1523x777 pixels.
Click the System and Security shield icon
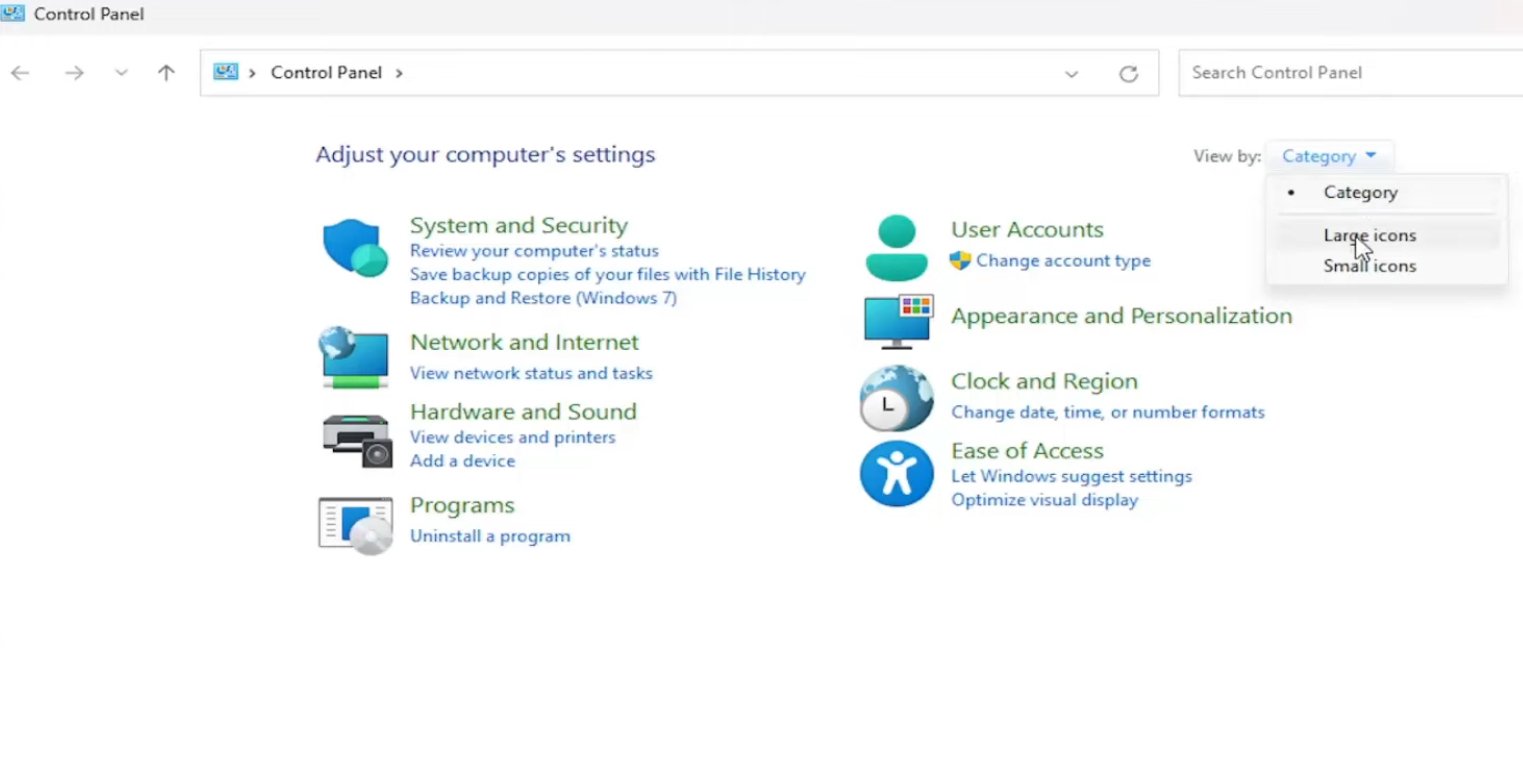pos(355,247)
